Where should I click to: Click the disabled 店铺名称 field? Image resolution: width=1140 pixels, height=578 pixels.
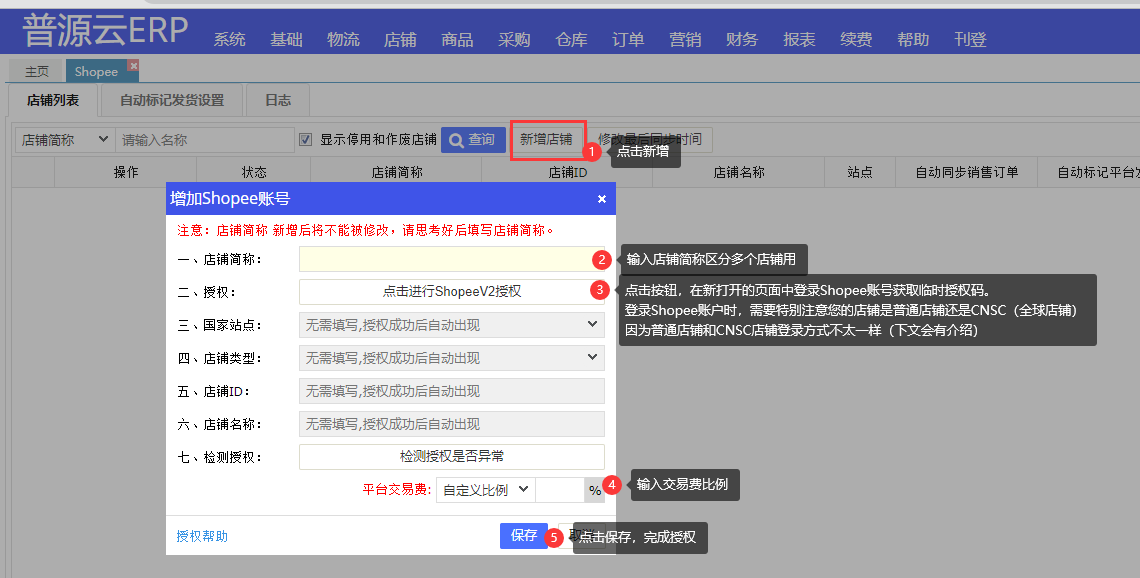coord(451,424)
